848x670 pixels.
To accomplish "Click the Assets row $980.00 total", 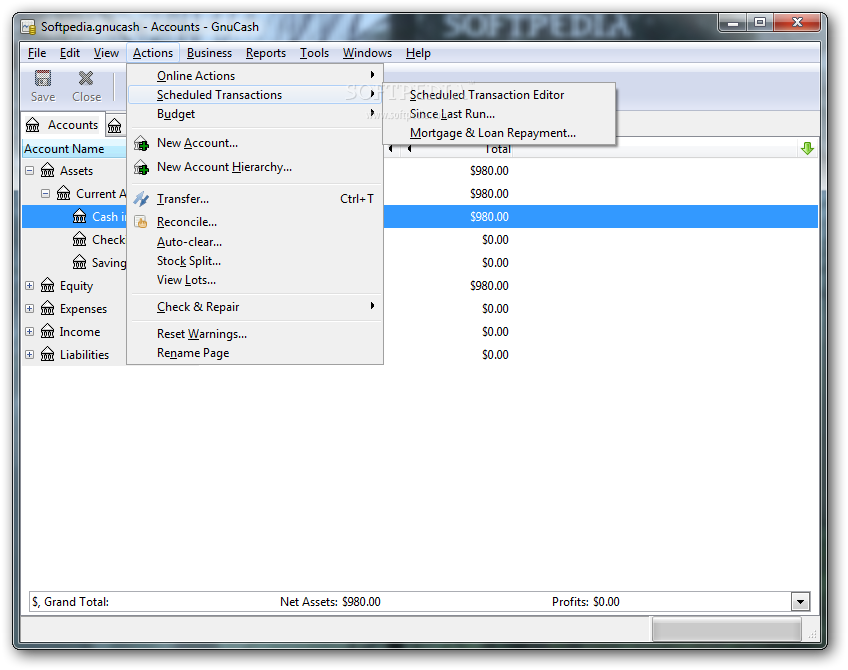I will click(489, 170).
